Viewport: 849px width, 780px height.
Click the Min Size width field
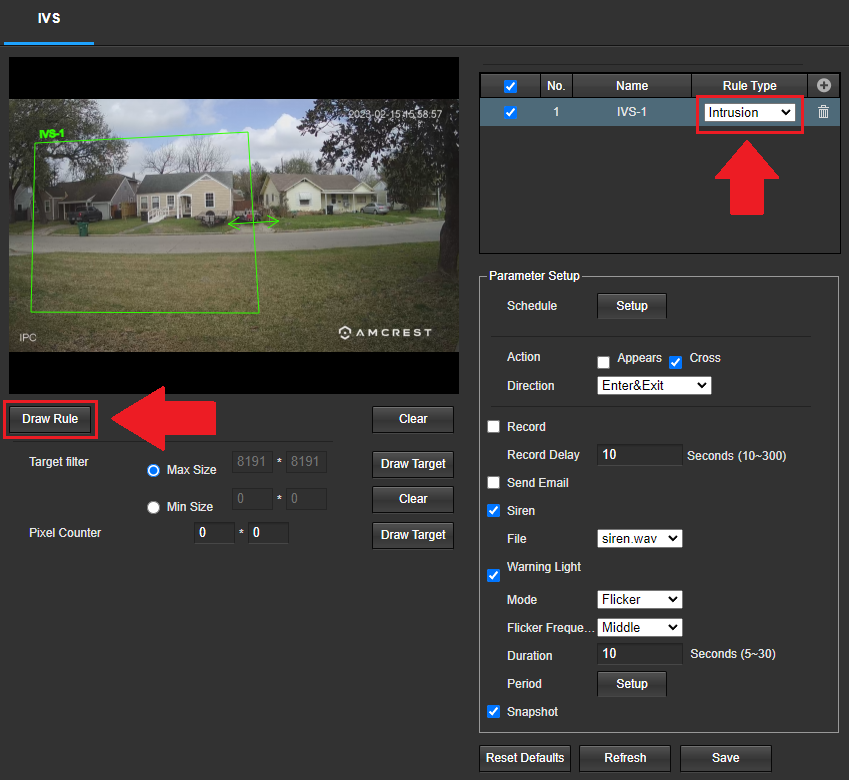(x=252, y=499)
